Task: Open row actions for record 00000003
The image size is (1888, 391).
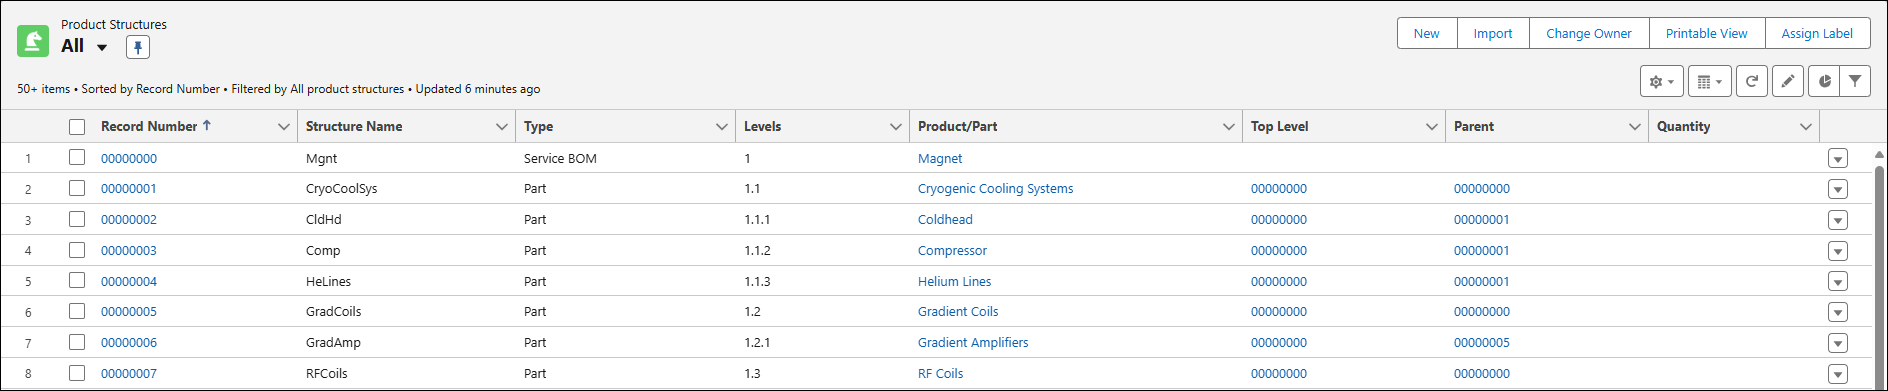Action: pyautogui.click(x=1838, y=251)
